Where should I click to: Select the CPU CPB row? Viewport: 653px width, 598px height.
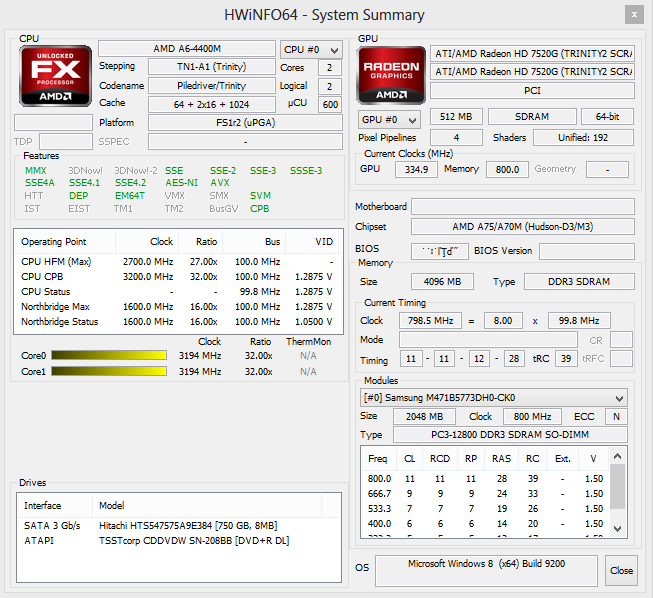coord(178,277)
